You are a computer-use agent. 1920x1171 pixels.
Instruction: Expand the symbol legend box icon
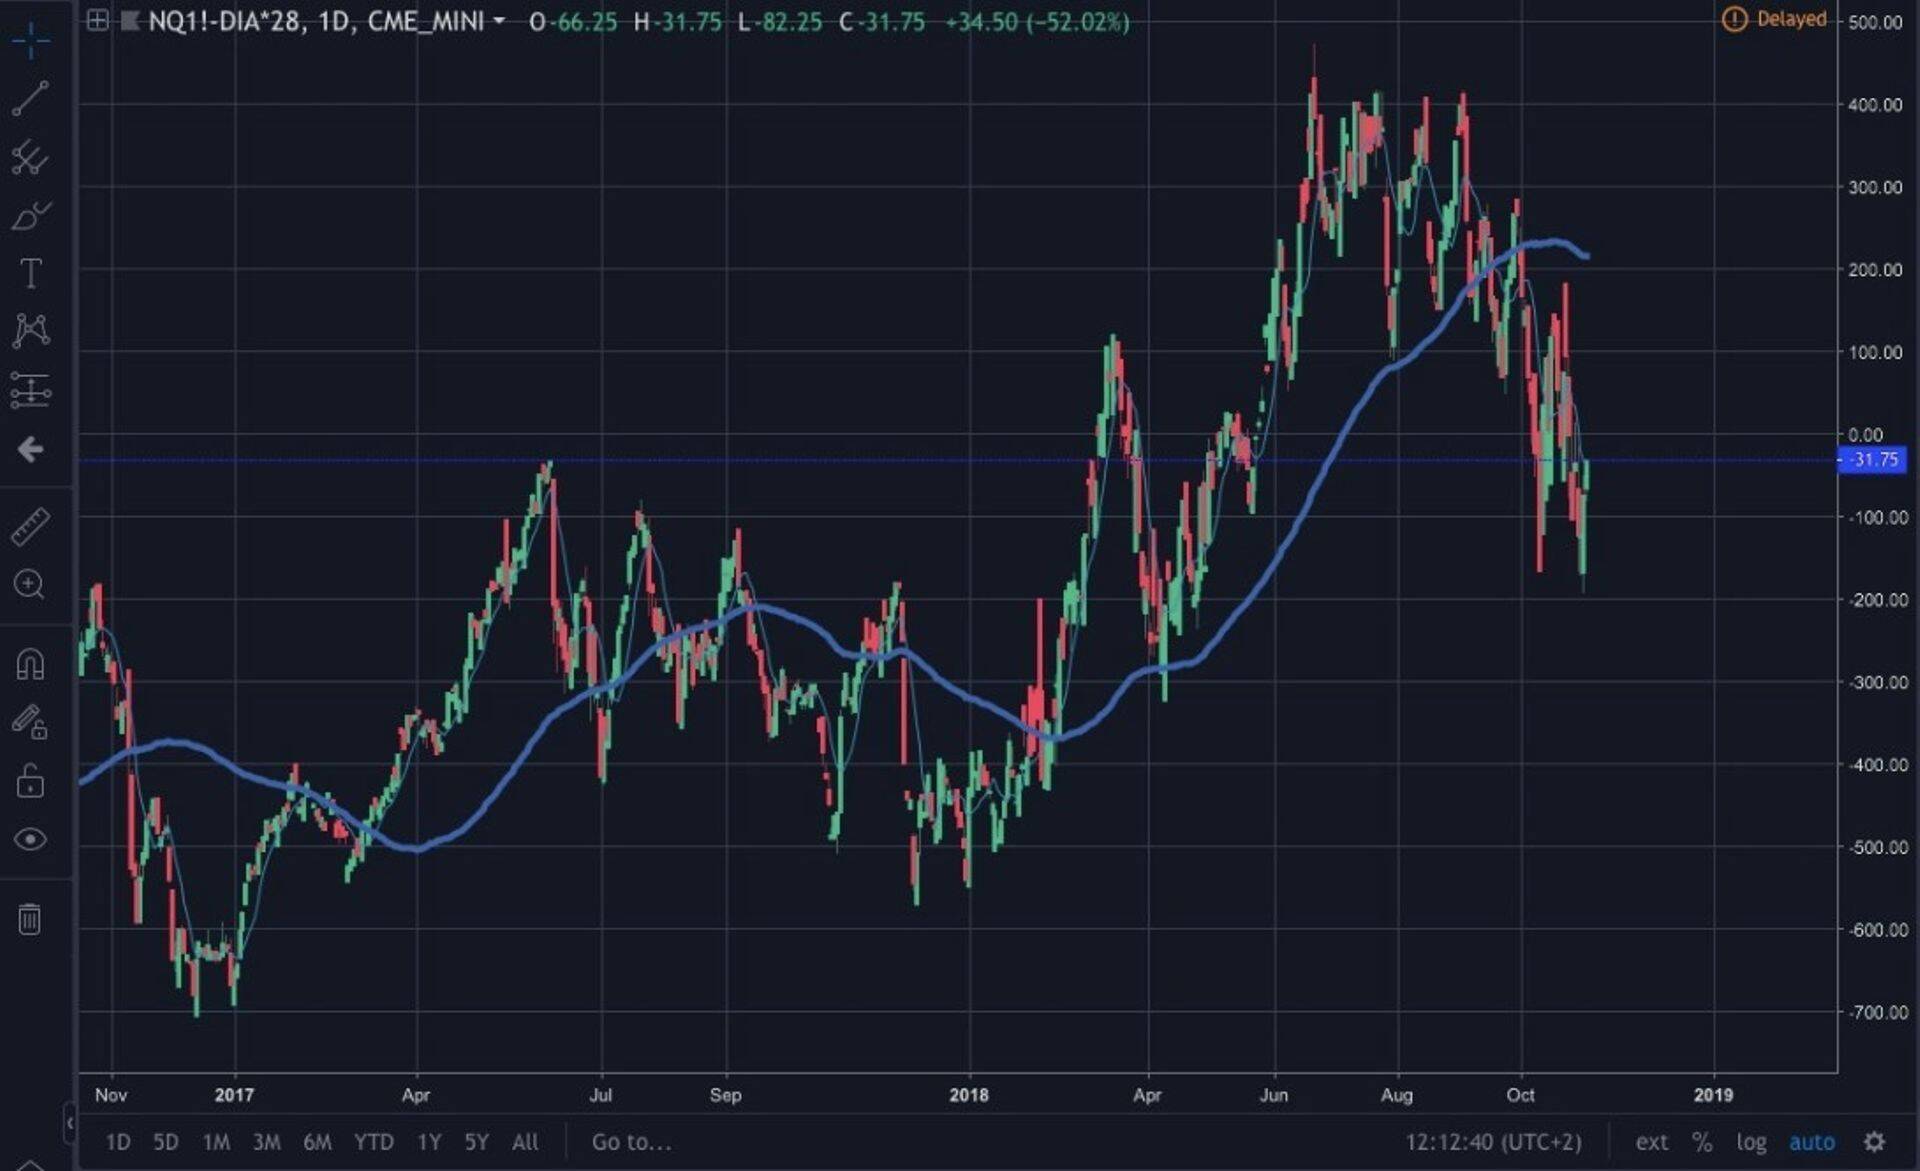pyautogui.click(x=97, y=21)
